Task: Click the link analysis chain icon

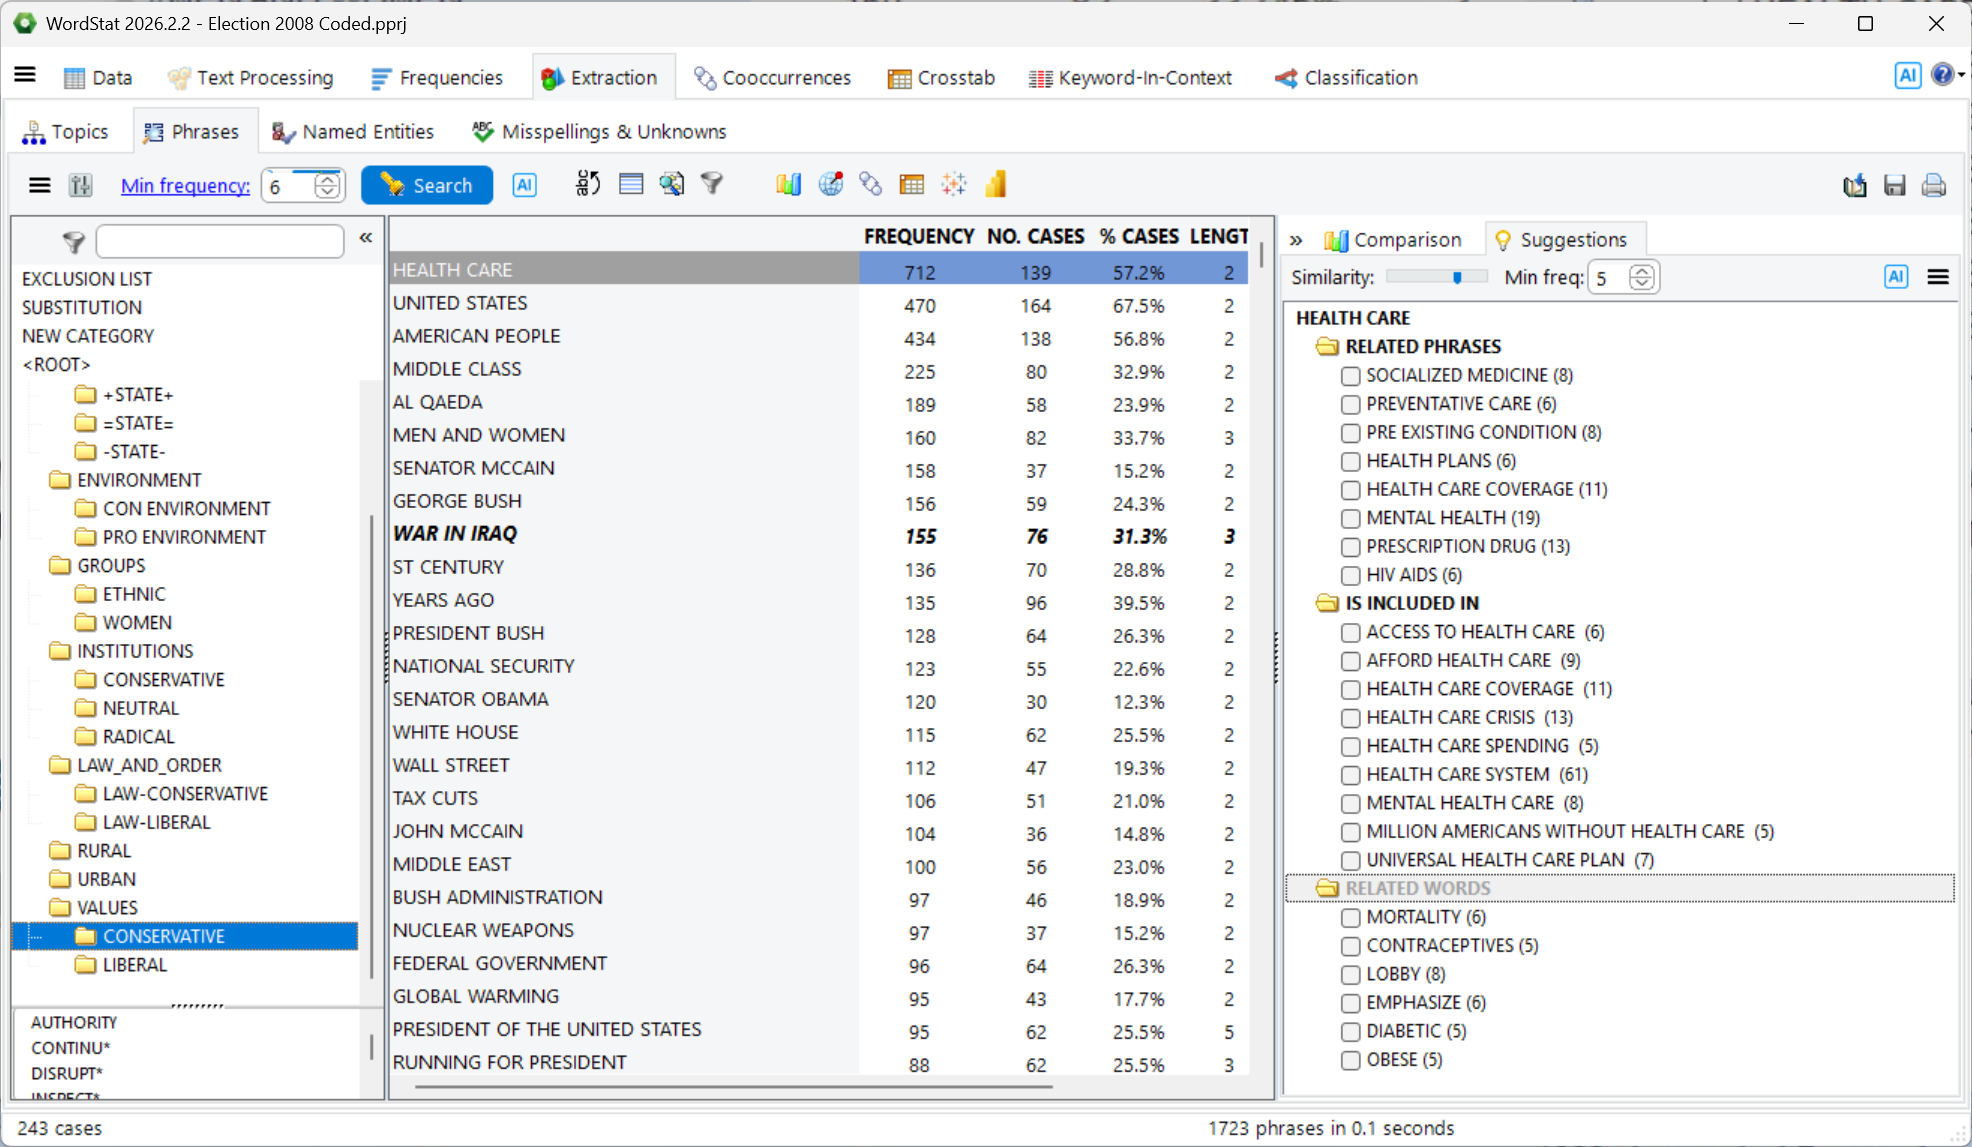Action: tap(870, 184)
